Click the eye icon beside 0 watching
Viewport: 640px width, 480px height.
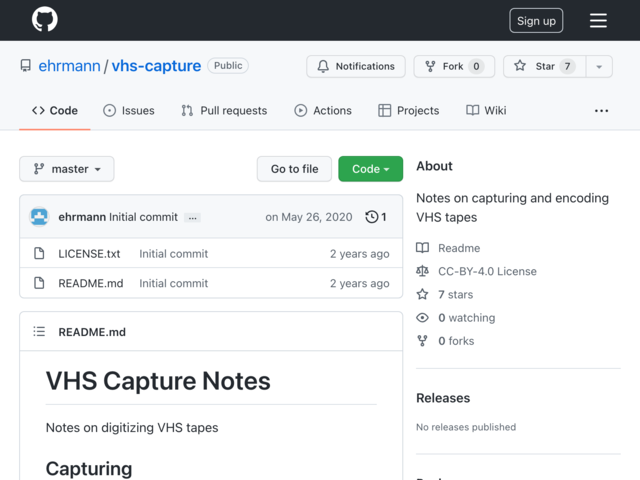pos(422,318)
